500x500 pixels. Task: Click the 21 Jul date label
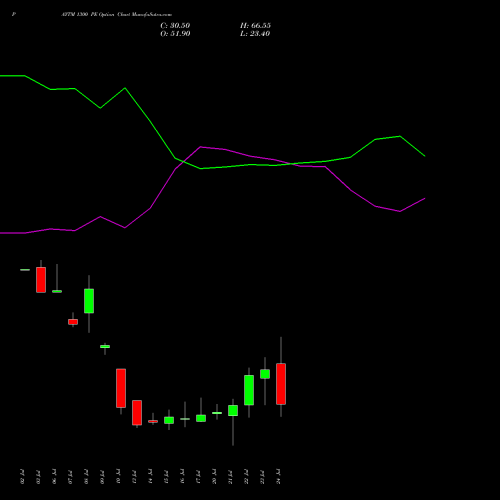click(230, 477)
